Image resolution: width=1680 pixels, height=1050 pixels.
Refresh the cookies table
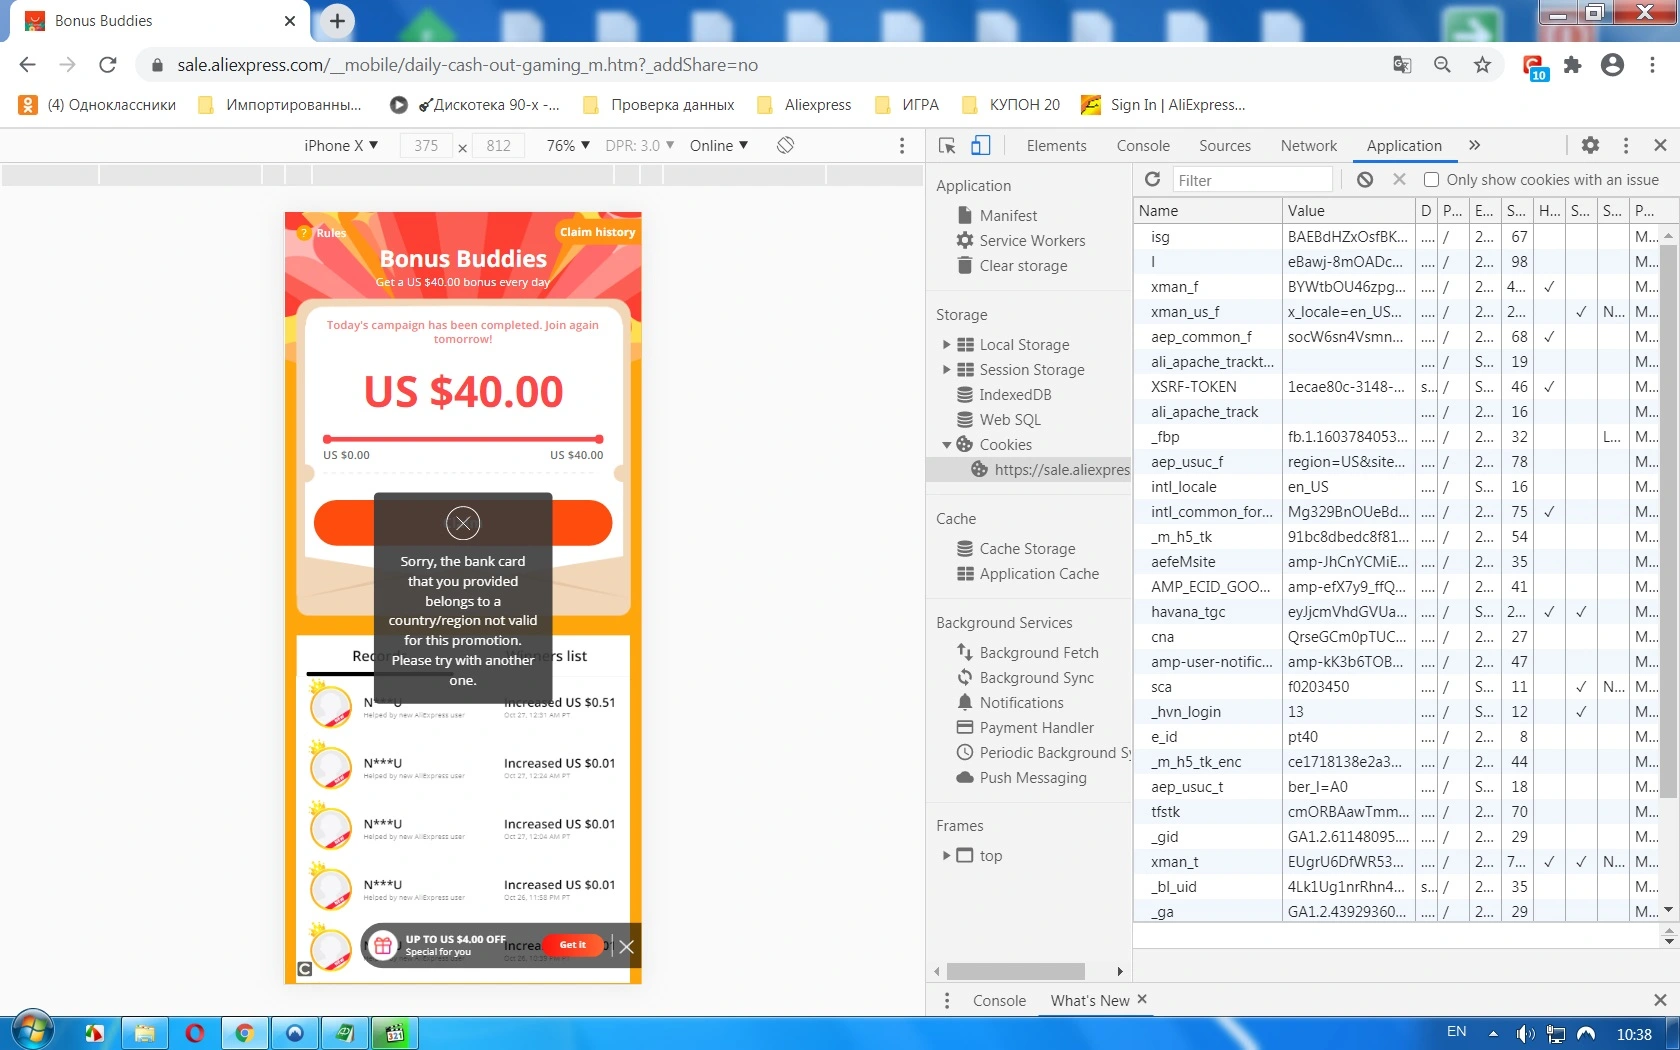coord(1153,179)
